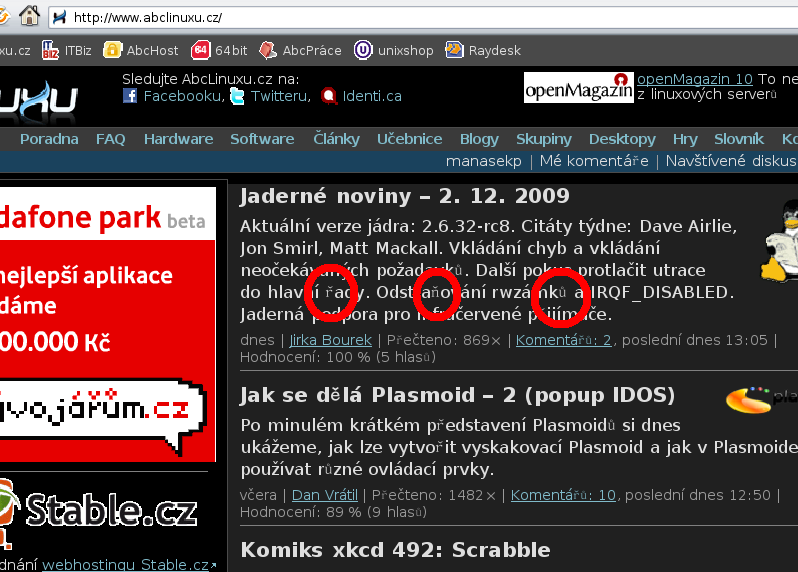This screenshot has height=572, width=798.
Task: Click the site favicon in address bar
Action: pos(60,17)
